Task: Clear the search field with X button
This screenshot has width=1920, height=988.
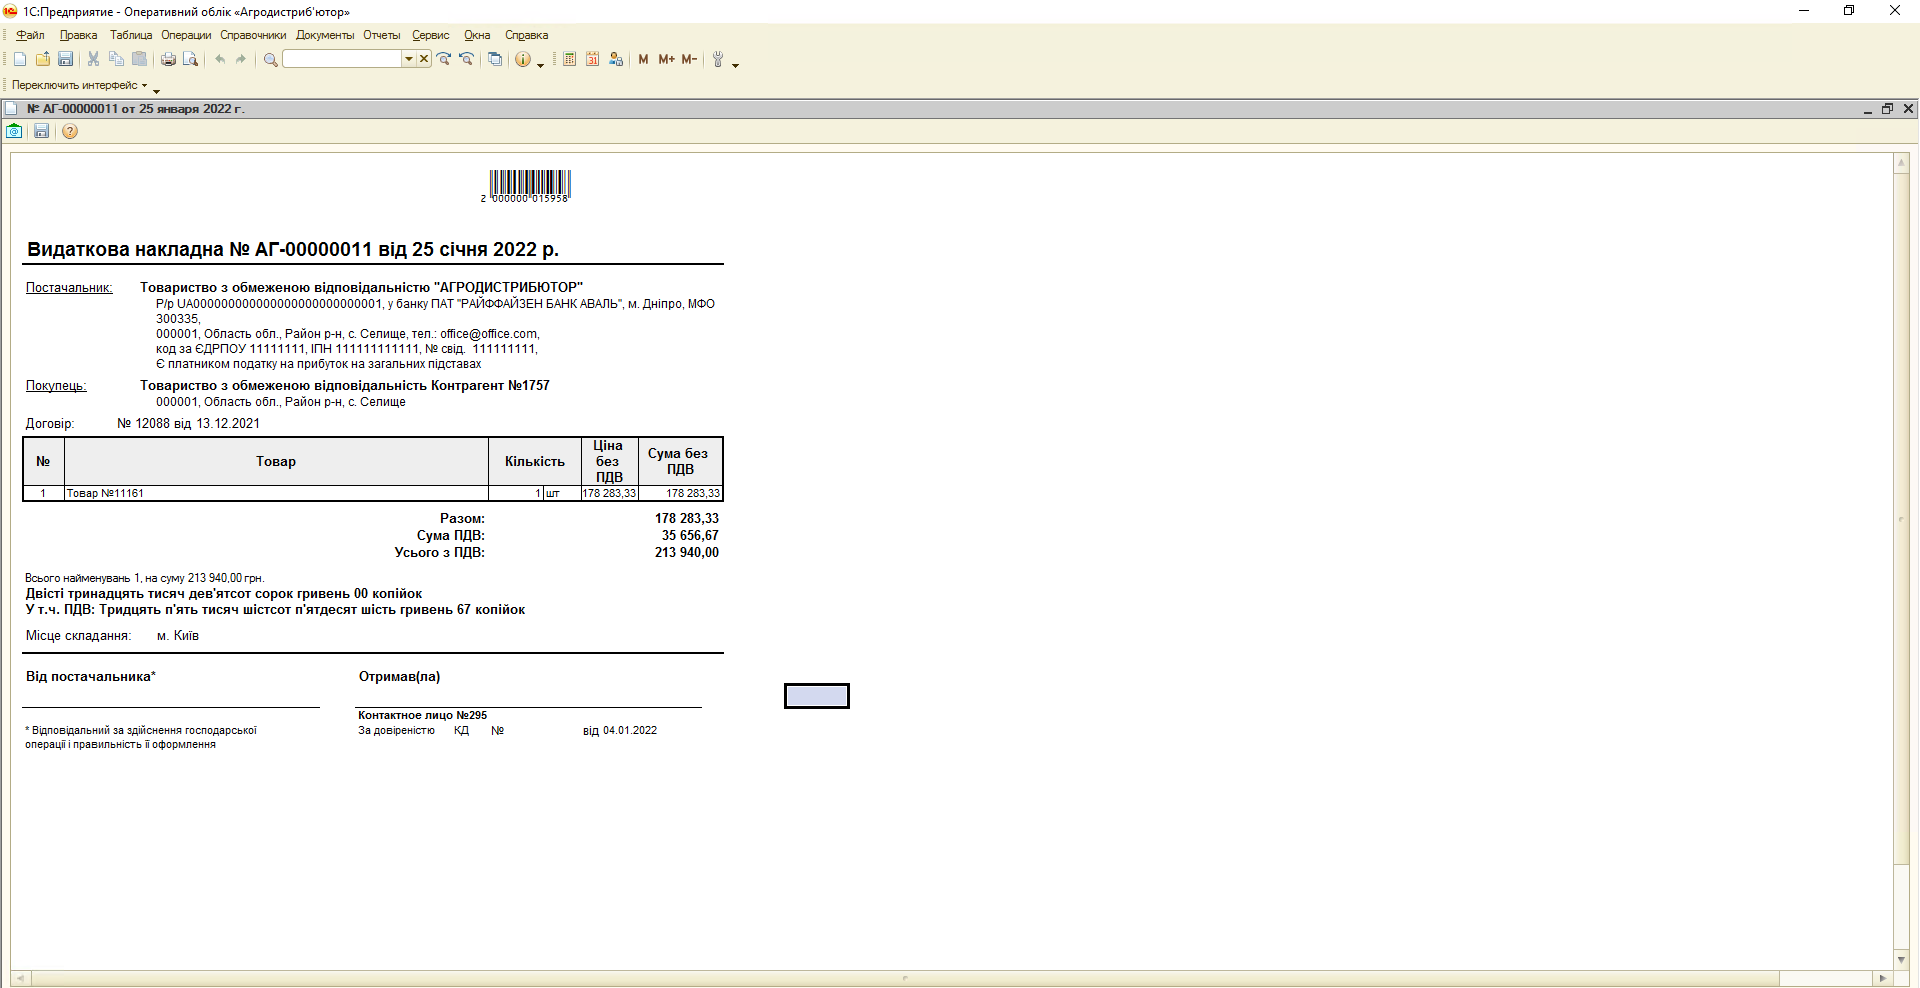Action: 424,60
